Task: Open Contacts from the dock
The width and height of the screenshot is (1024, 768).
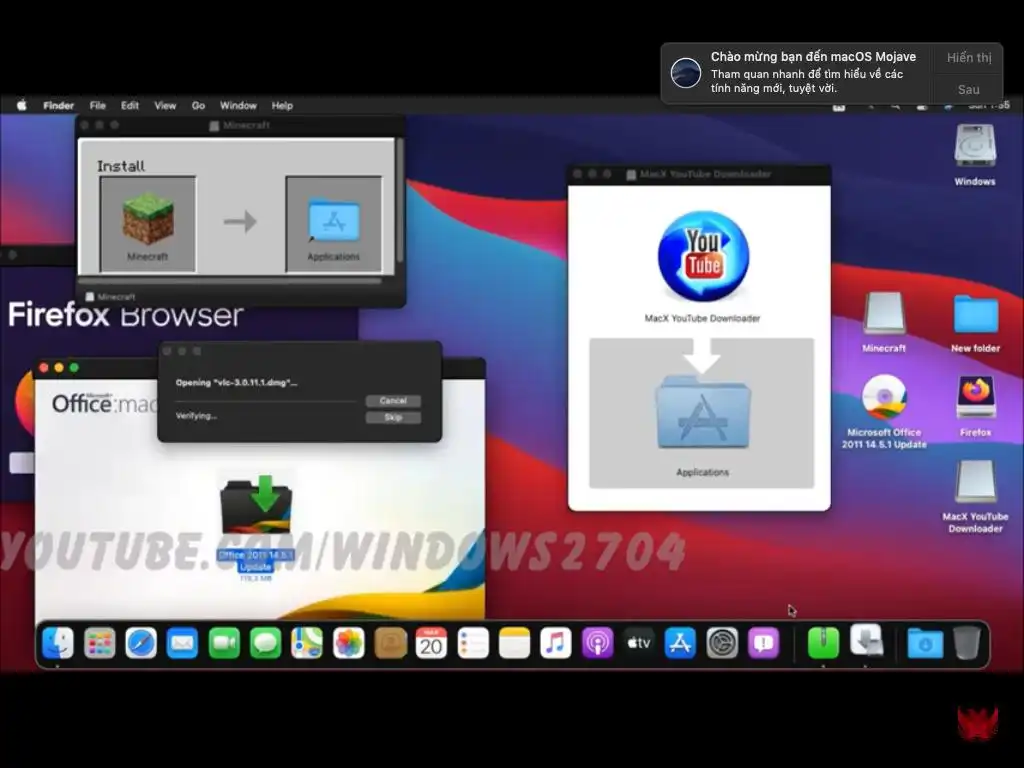Action: click(391, 643)
